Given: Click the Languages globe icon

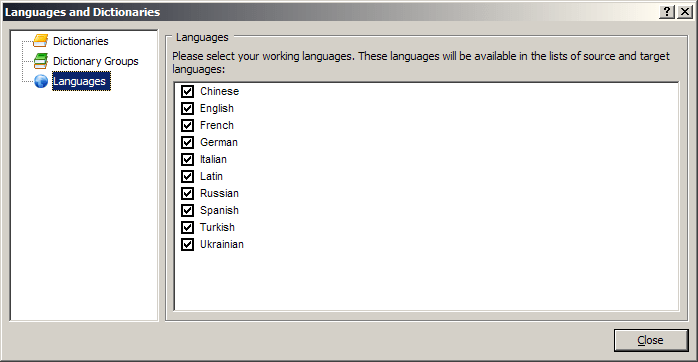Looking at the screenshot, I should pyautogui.click(x=41, y=81).
